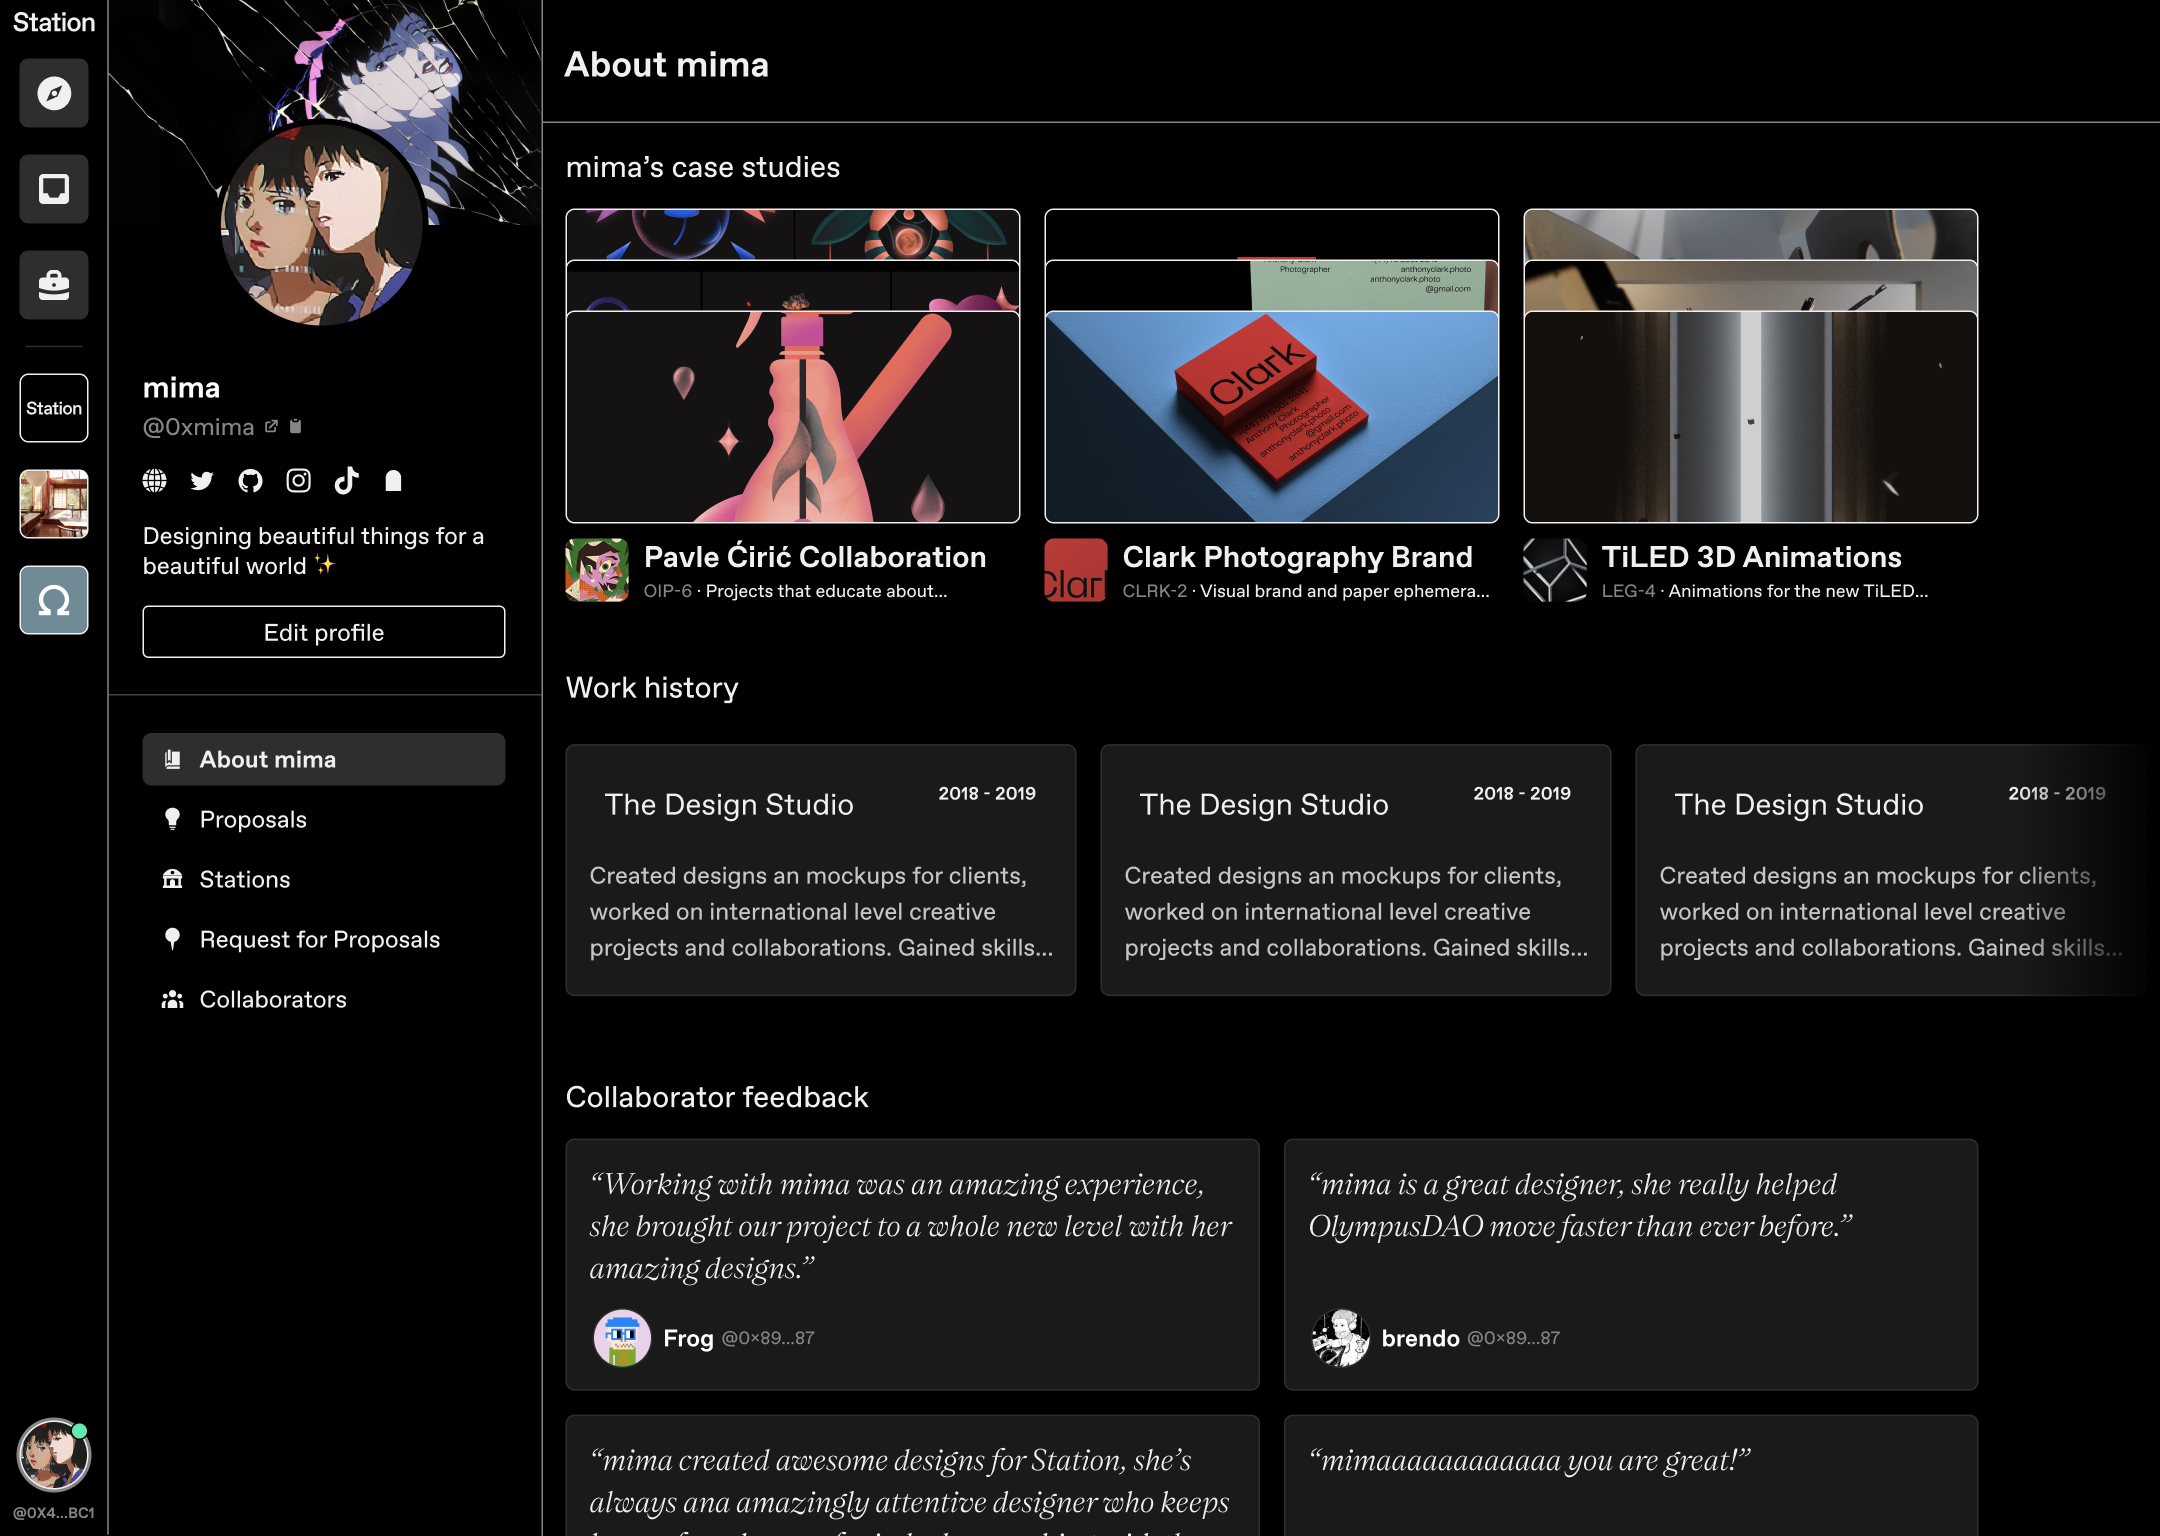2160x1536 pixels.
Task: Open the Stations section
Action: (x=245, y=879)
